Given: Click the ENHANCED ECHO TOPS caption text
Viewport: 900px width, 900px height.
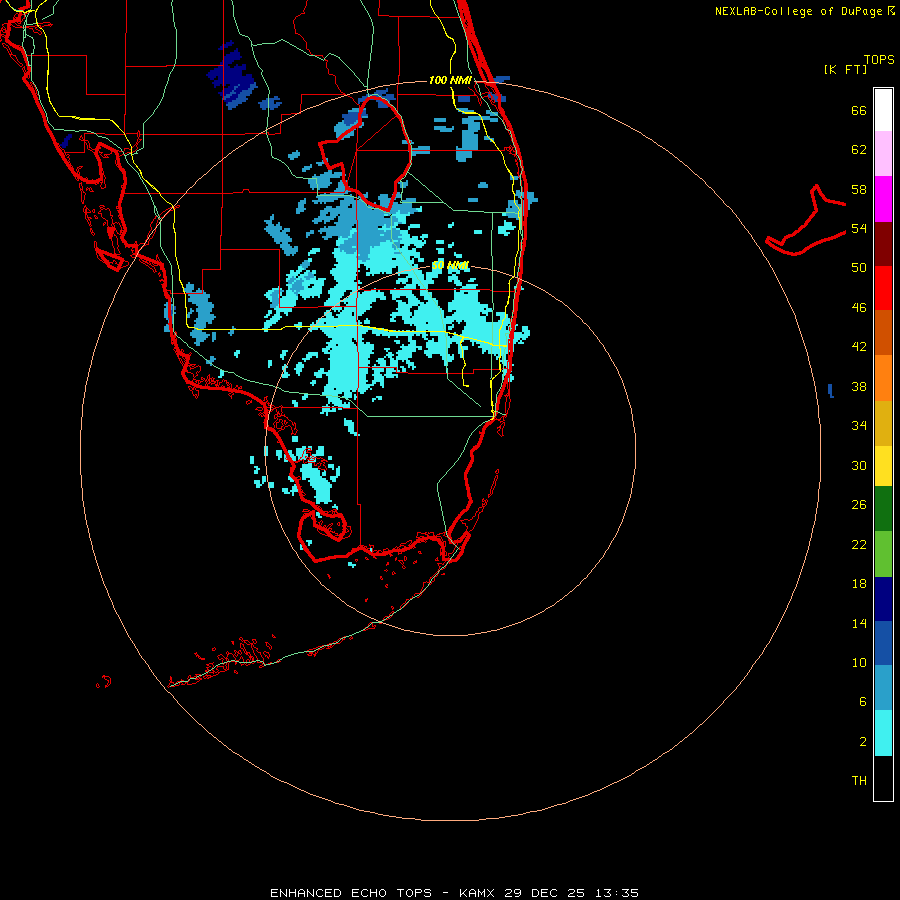Looking at the screenshot, I should 351,893.
